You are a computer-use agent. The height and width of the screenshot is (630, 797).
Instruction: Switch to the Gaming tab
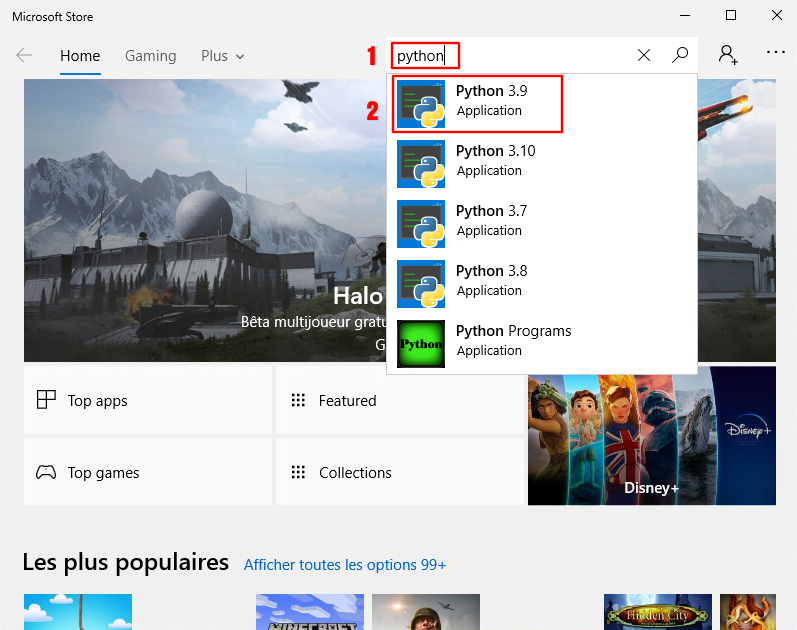(x=150, y=56)
